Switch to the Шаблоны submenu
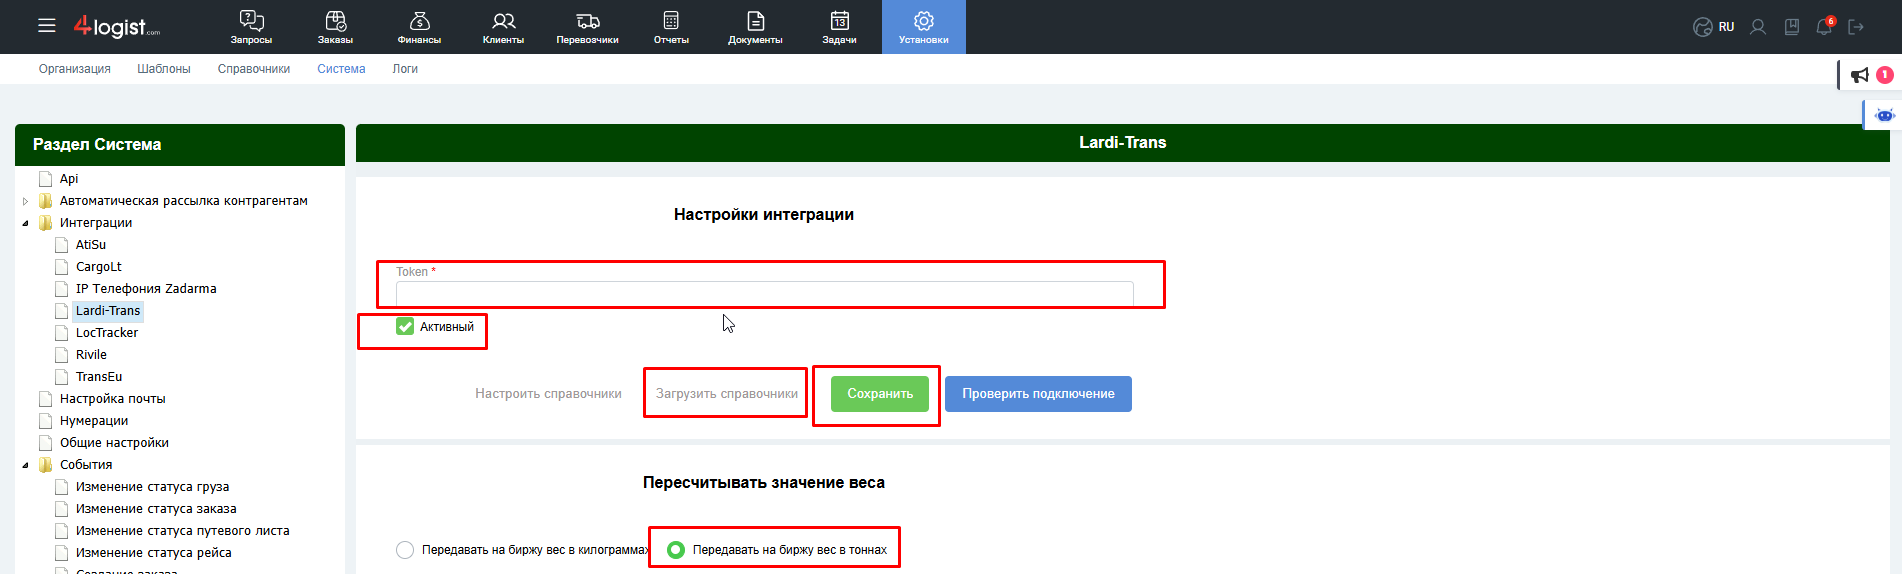Image resolution: width=1902 pixels, height=574 pixels. pos(164,69)
